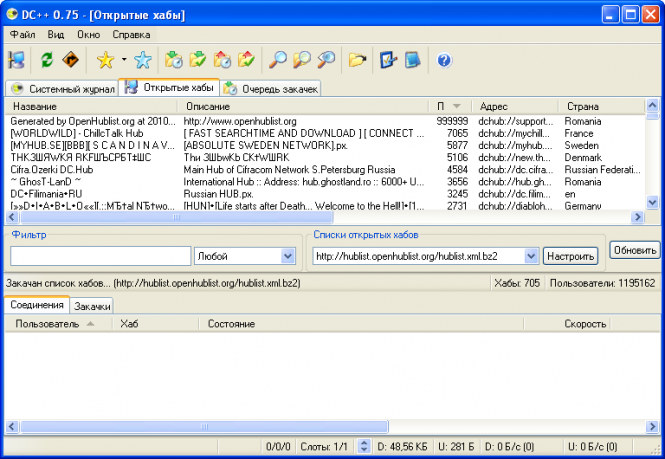665x459 pixels.
Task: Click the Настроить button
Action: (x=570, y=256)
